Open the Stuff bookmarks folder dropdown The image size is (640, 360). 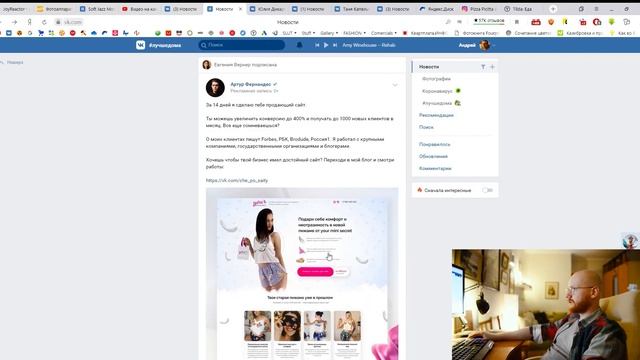click(x=308, y=33)
